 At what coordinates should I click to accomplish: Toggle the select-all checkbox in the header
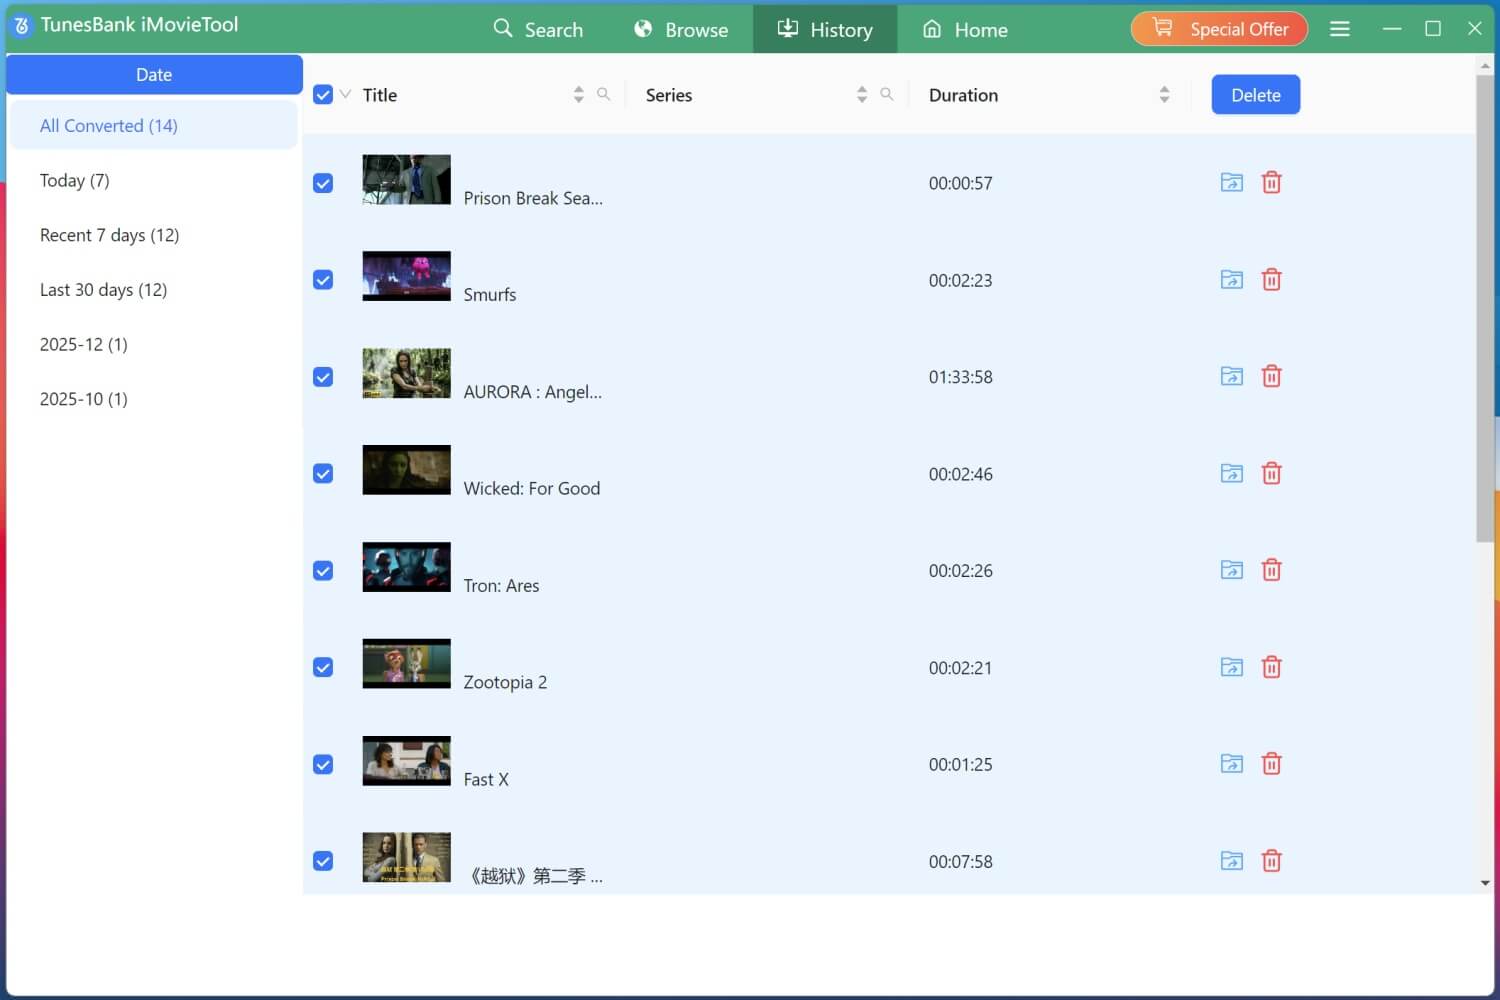click(323, 94)
